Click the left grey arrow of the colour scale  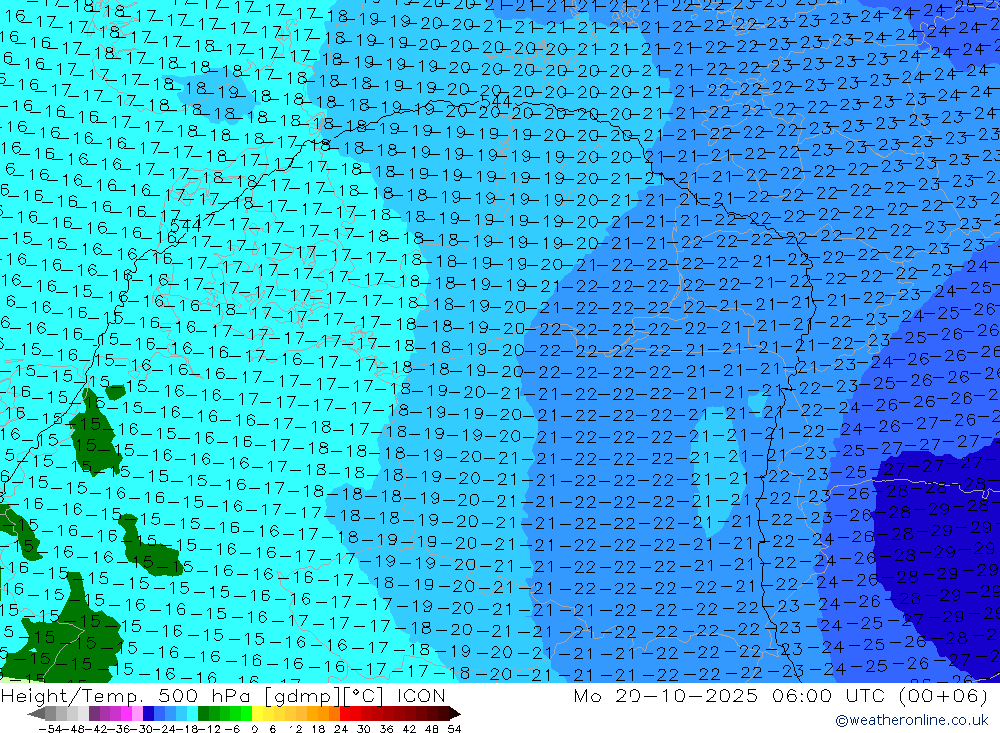click(x=36, y=713)
